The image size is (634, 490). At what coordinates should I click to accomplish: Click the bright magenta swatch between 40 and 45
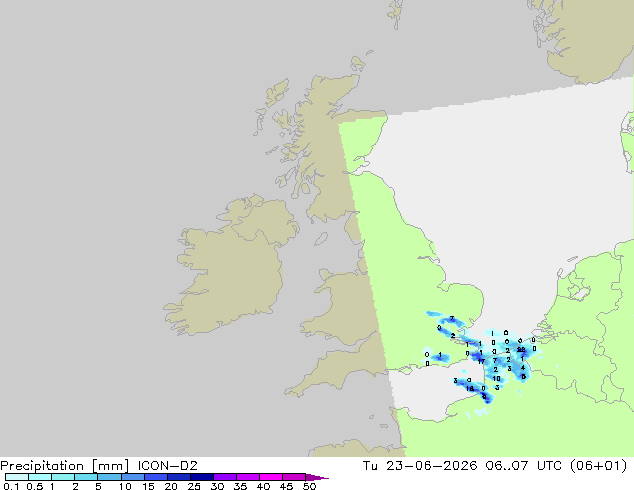tap(271, 477)
